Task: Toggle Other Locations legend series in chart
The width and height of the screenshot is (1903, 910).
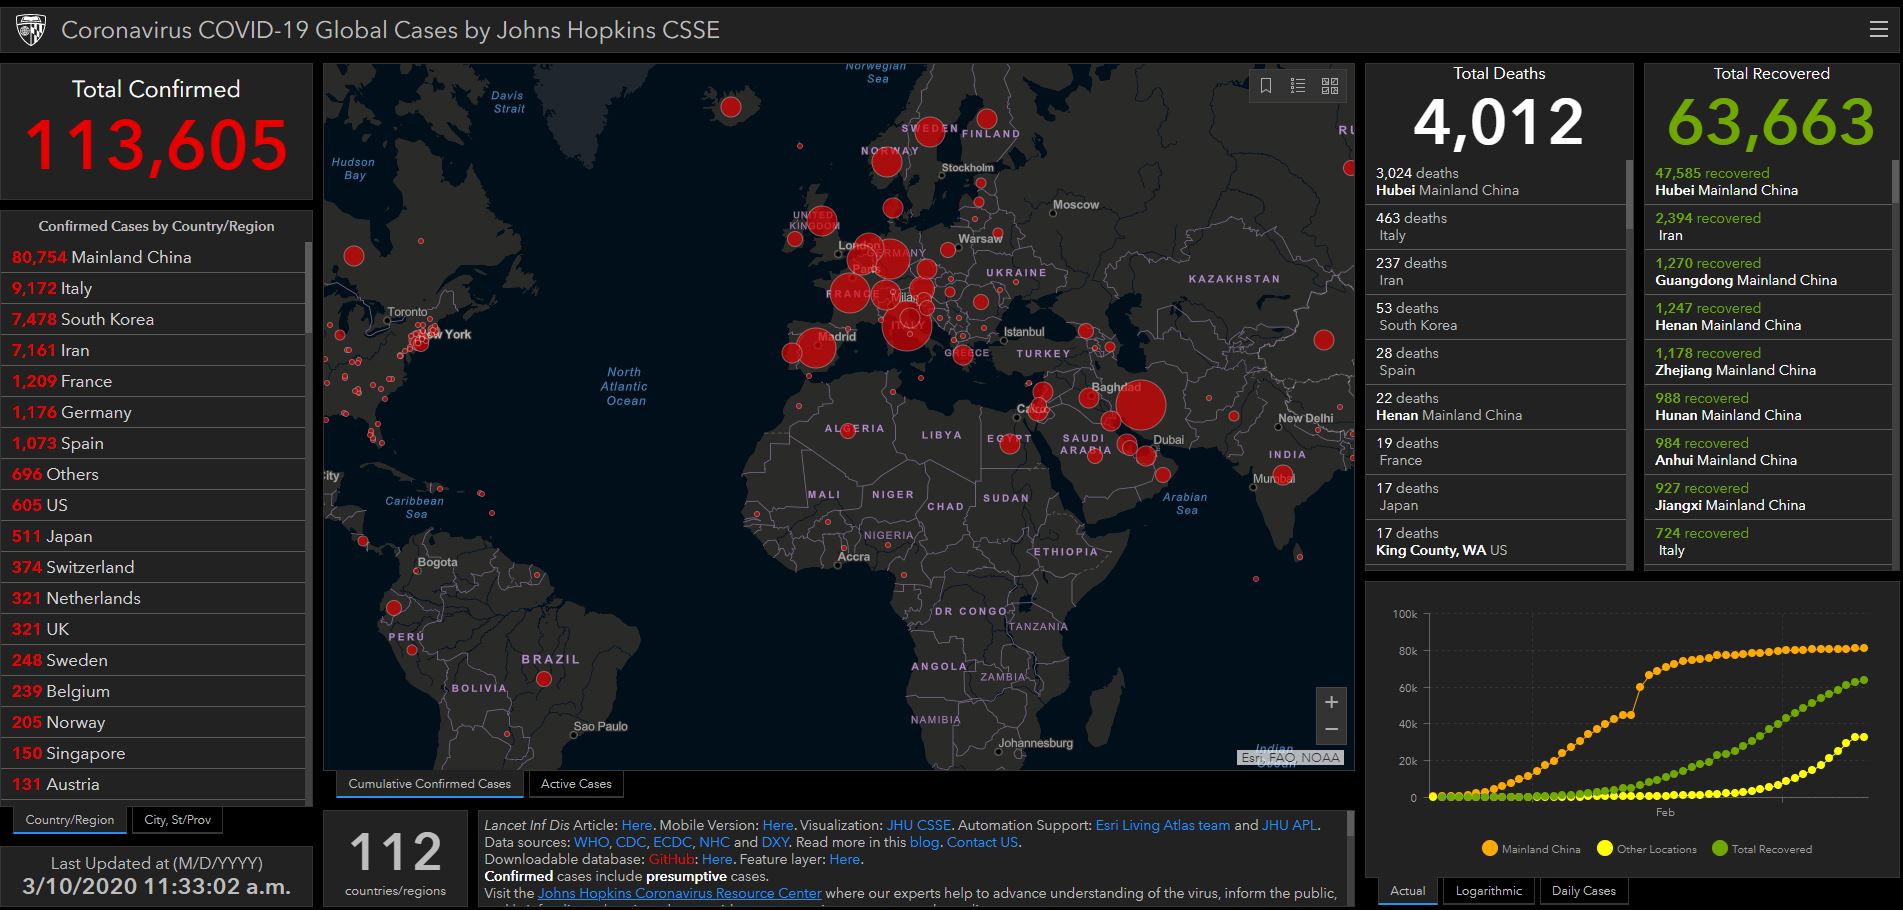Action: pos(1647,849)
